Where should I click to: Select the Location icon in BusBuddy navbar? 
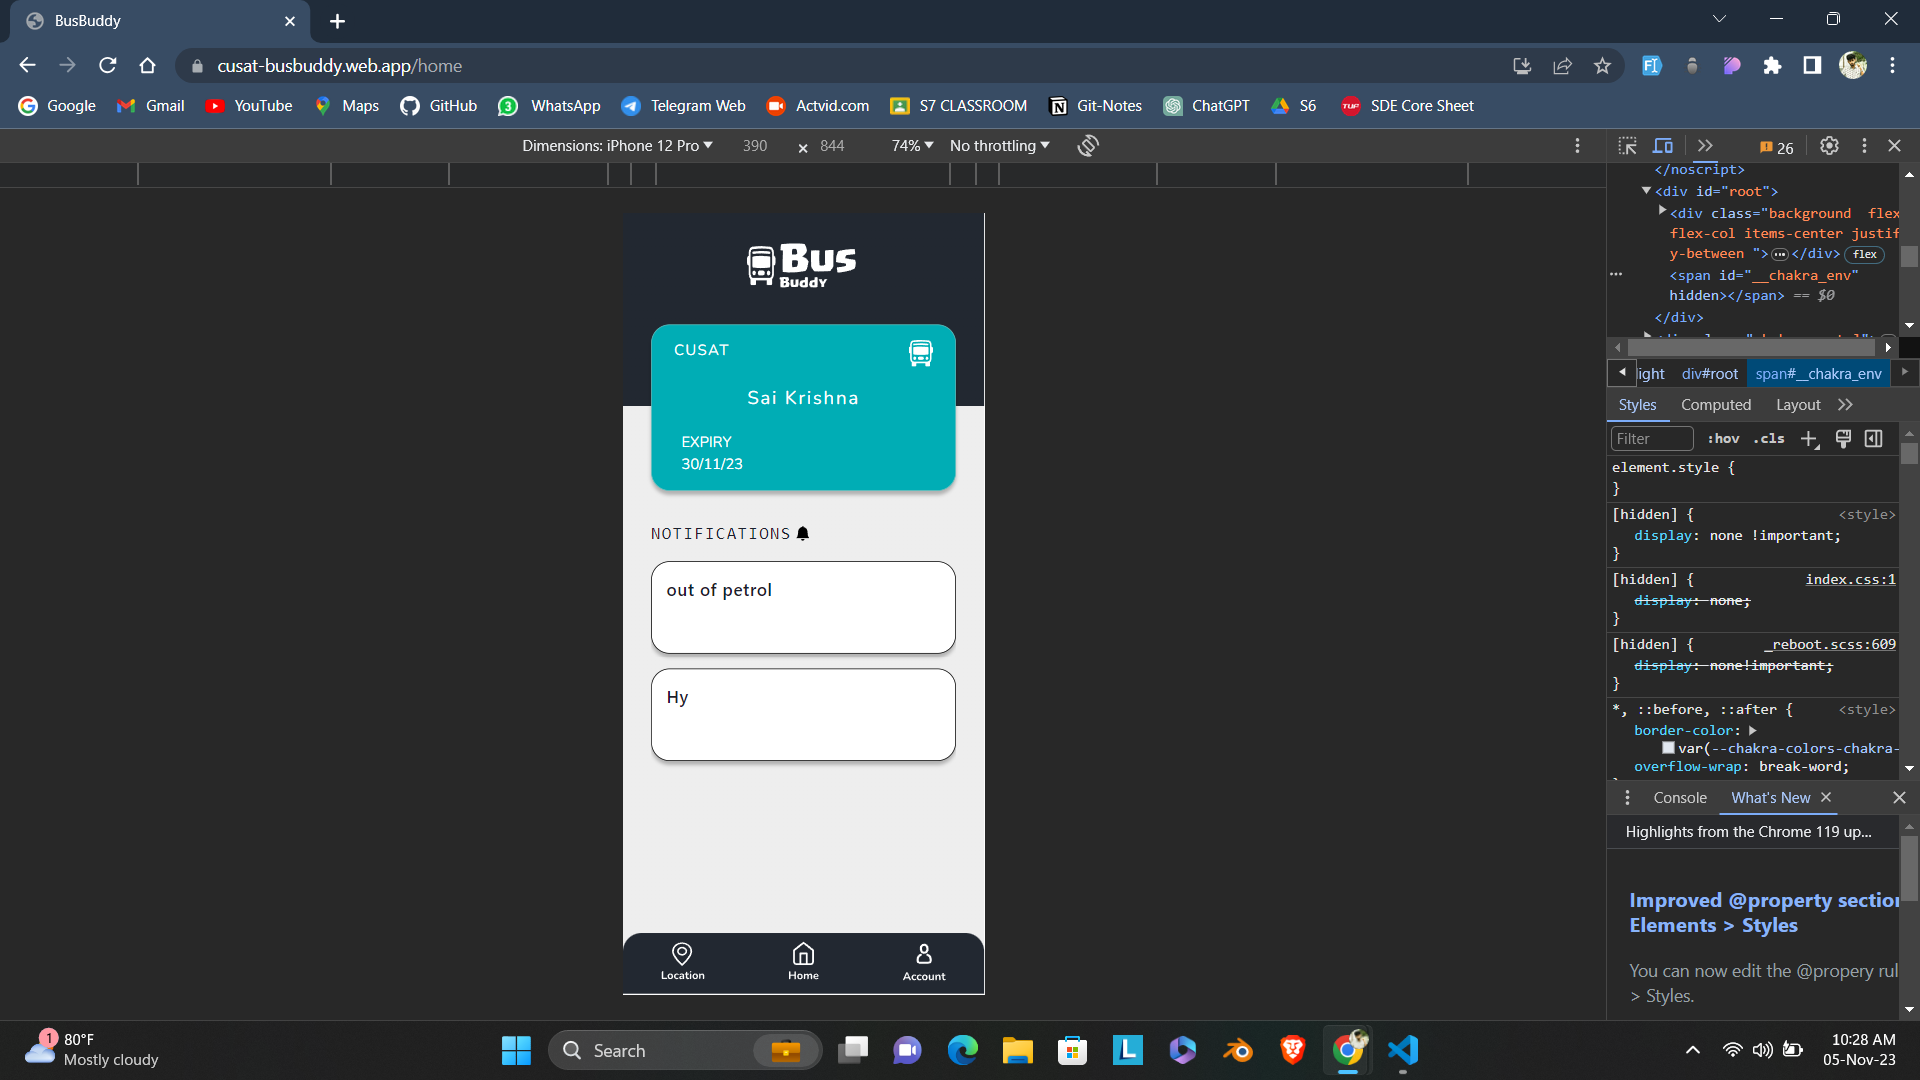tap(682, 962)
